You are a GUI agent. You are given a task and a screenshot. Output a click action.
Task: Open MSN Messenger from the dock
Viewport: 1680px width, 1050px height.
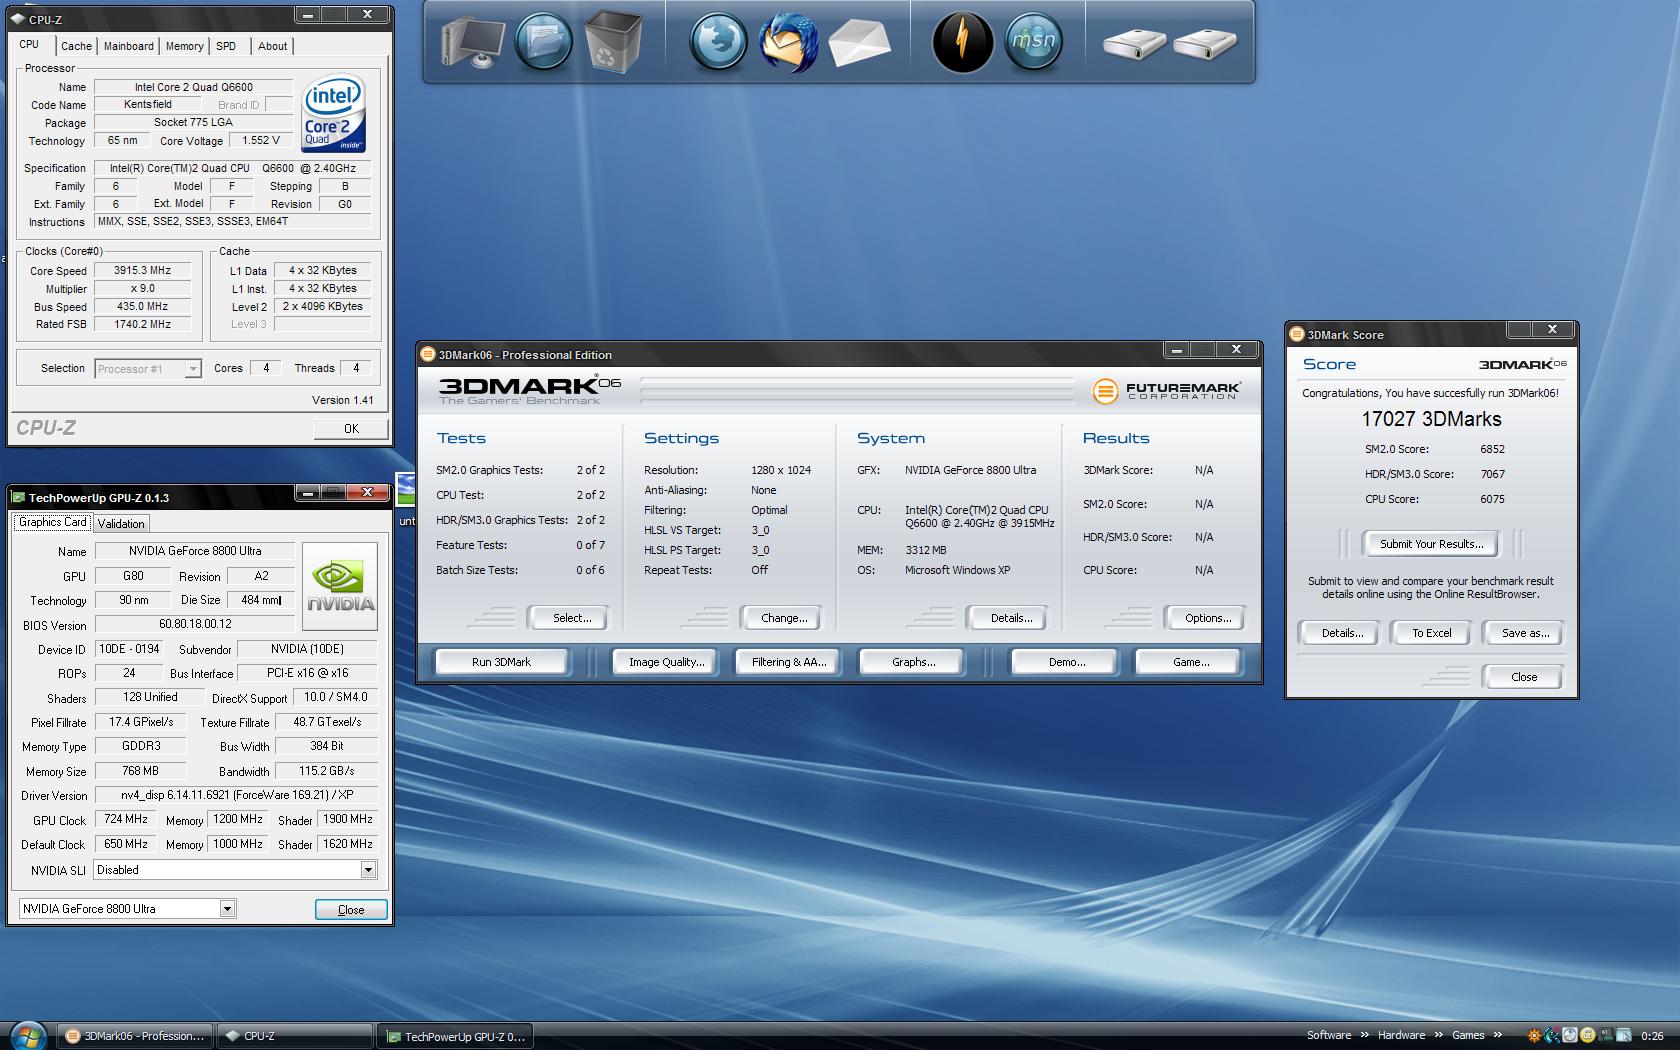point(1033,42)
